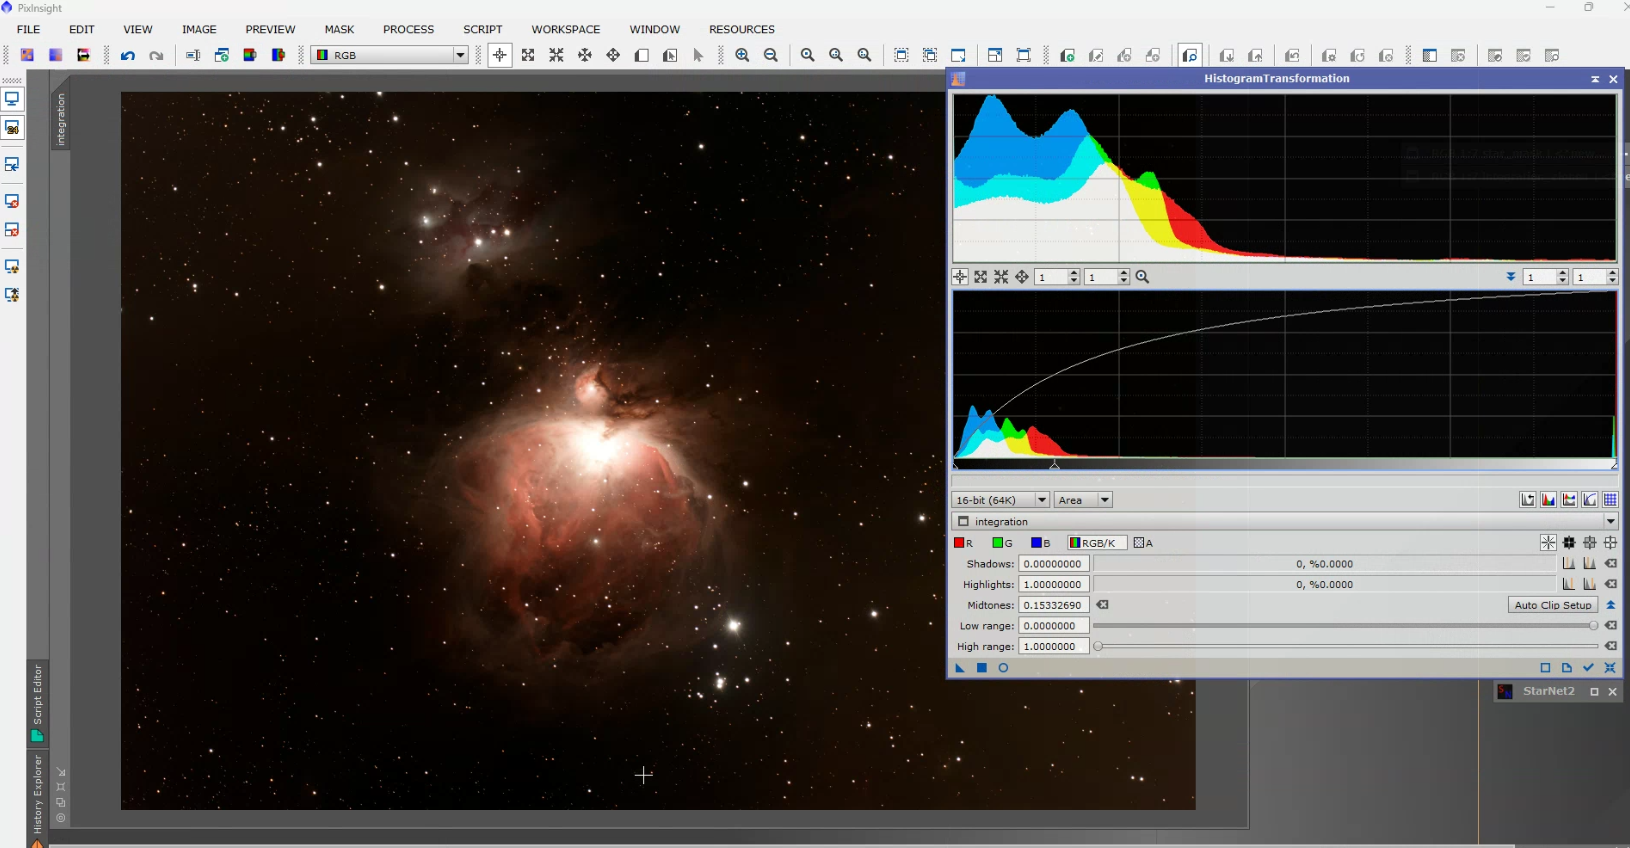Click the High range slider handle
Screen dimensions: 1630x848
tap(1098, 646)
